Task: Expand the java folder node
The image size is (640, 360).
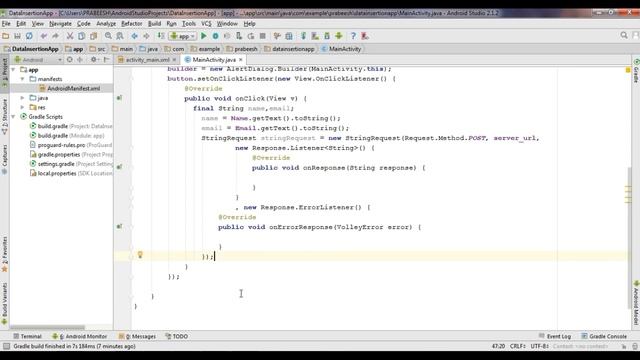Action: tap(23, 98)
